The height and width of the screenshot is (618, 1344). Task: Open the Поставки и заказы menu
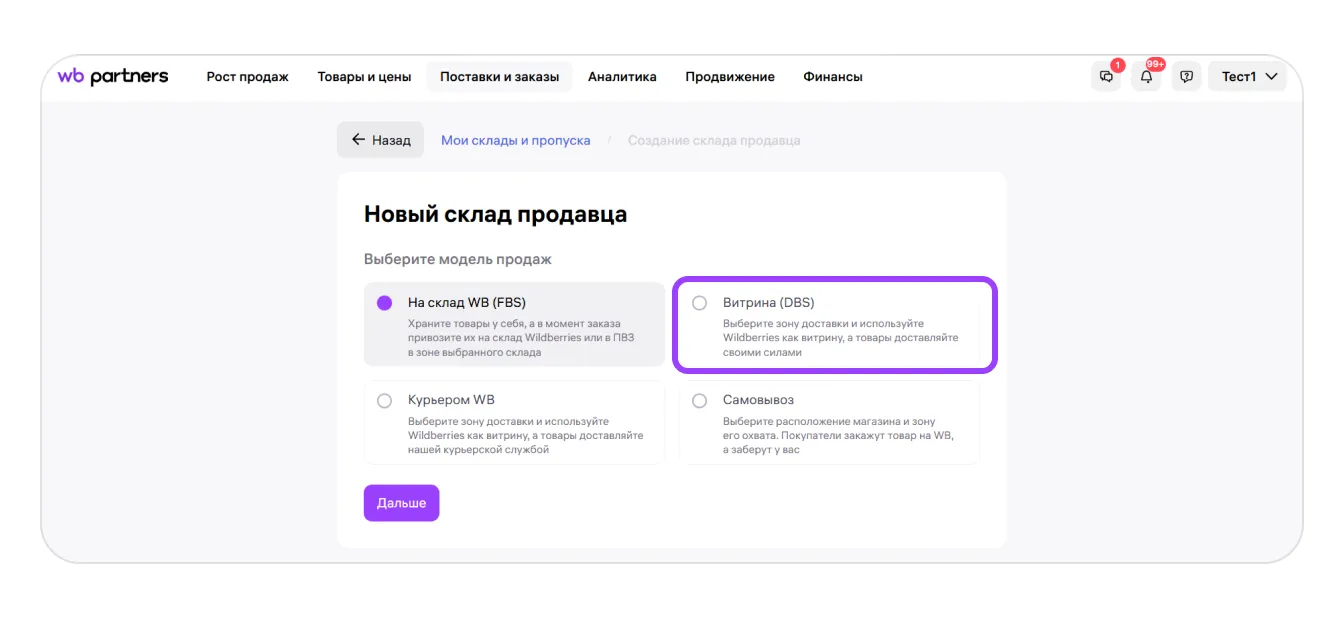[499, 77]
